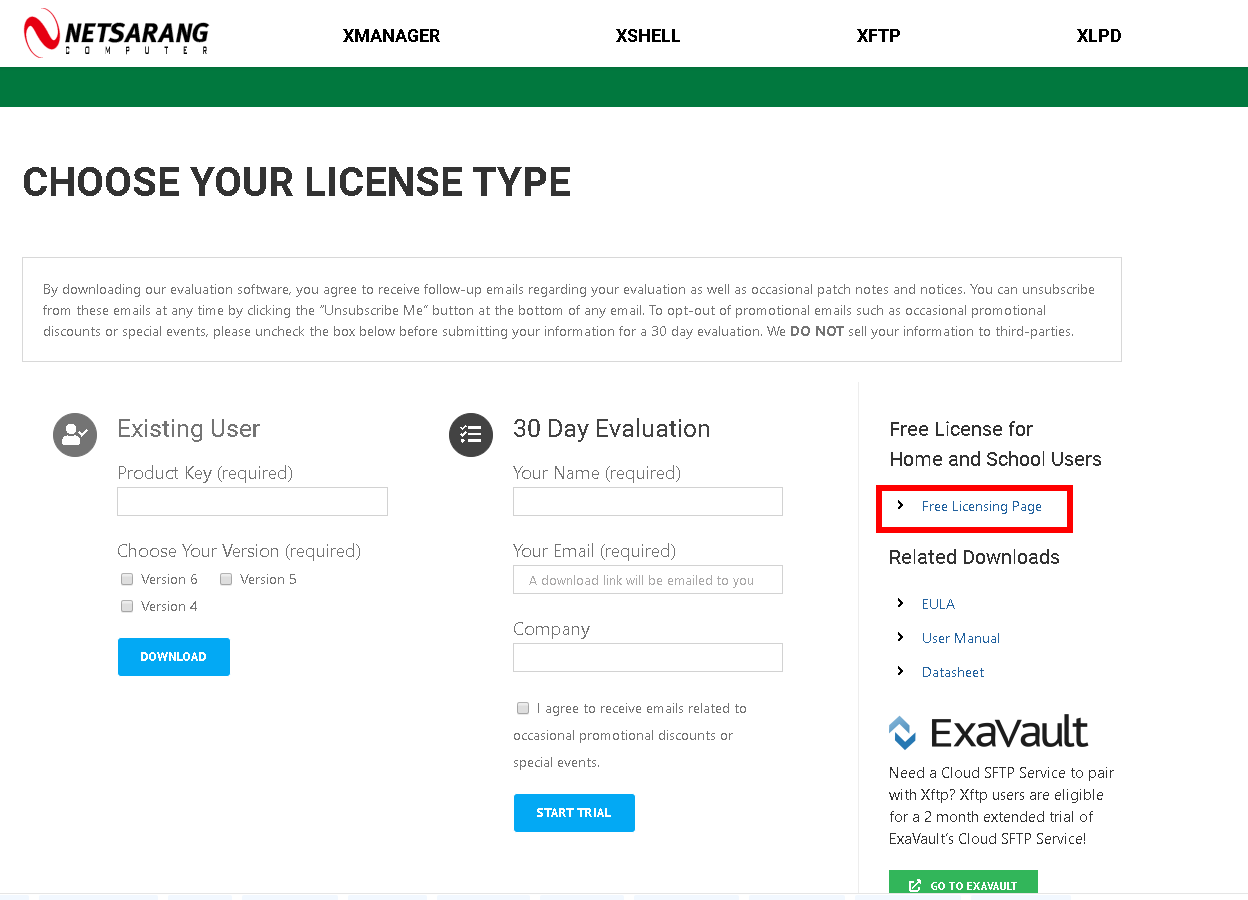Open the EULA link
The height and width of the screenshot is (900, 1248).
tap(938, 604)
